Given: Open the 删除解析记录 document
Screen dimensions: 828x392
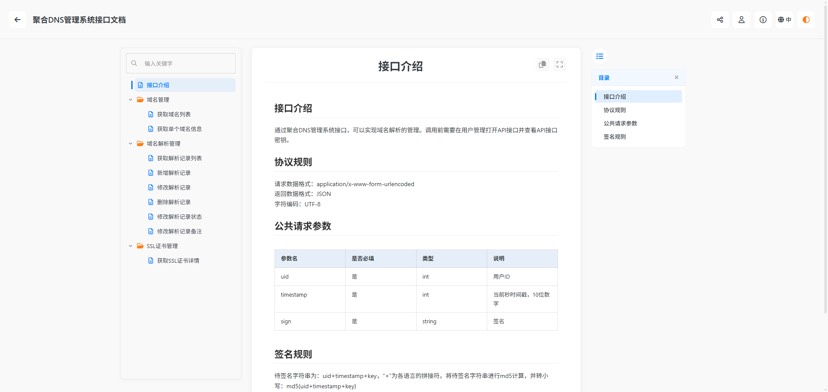Looking at the screenshot, I should (174, 202).
